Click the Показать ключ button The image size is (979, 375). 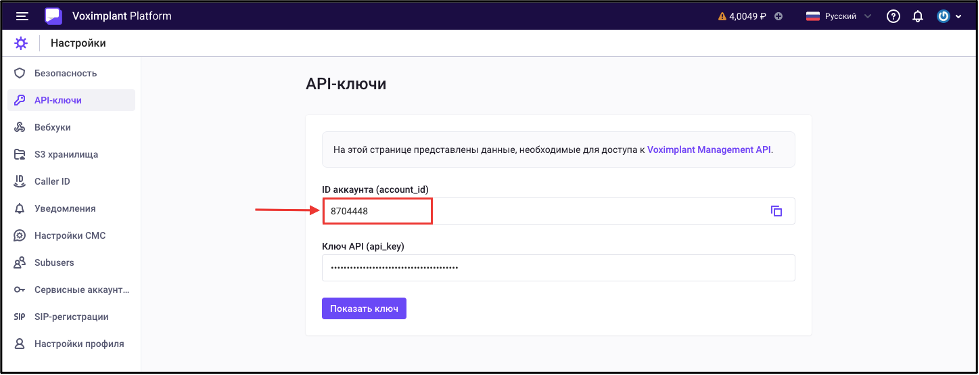364,308
